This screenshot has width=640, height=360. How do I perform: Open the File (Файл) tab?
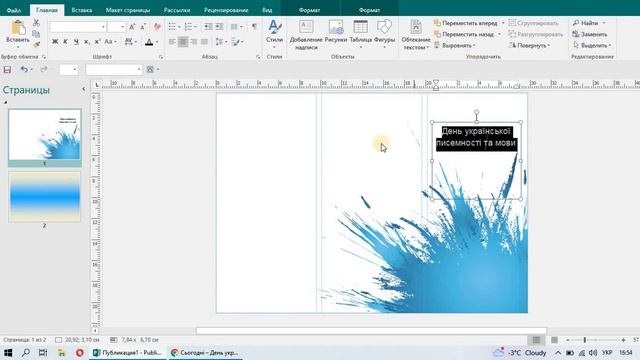tap(14, 10)
